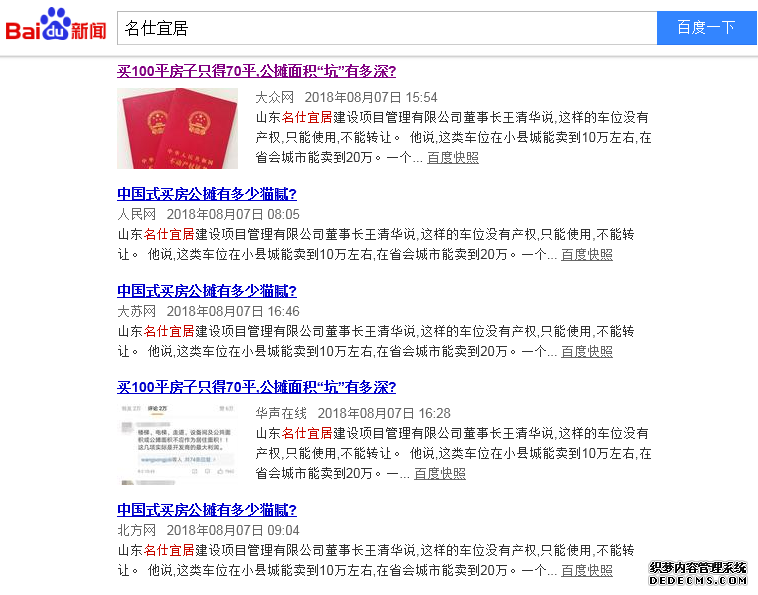This screenshot has width=758, height=595.
Task: Click the 人民网 source label
Action: click(x=137, y=214)
